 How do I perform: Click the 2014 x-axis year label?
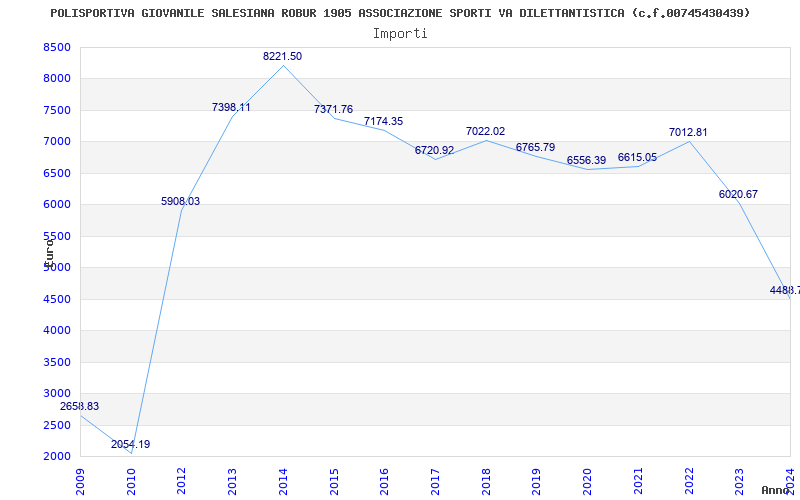[x=283, y=481]
